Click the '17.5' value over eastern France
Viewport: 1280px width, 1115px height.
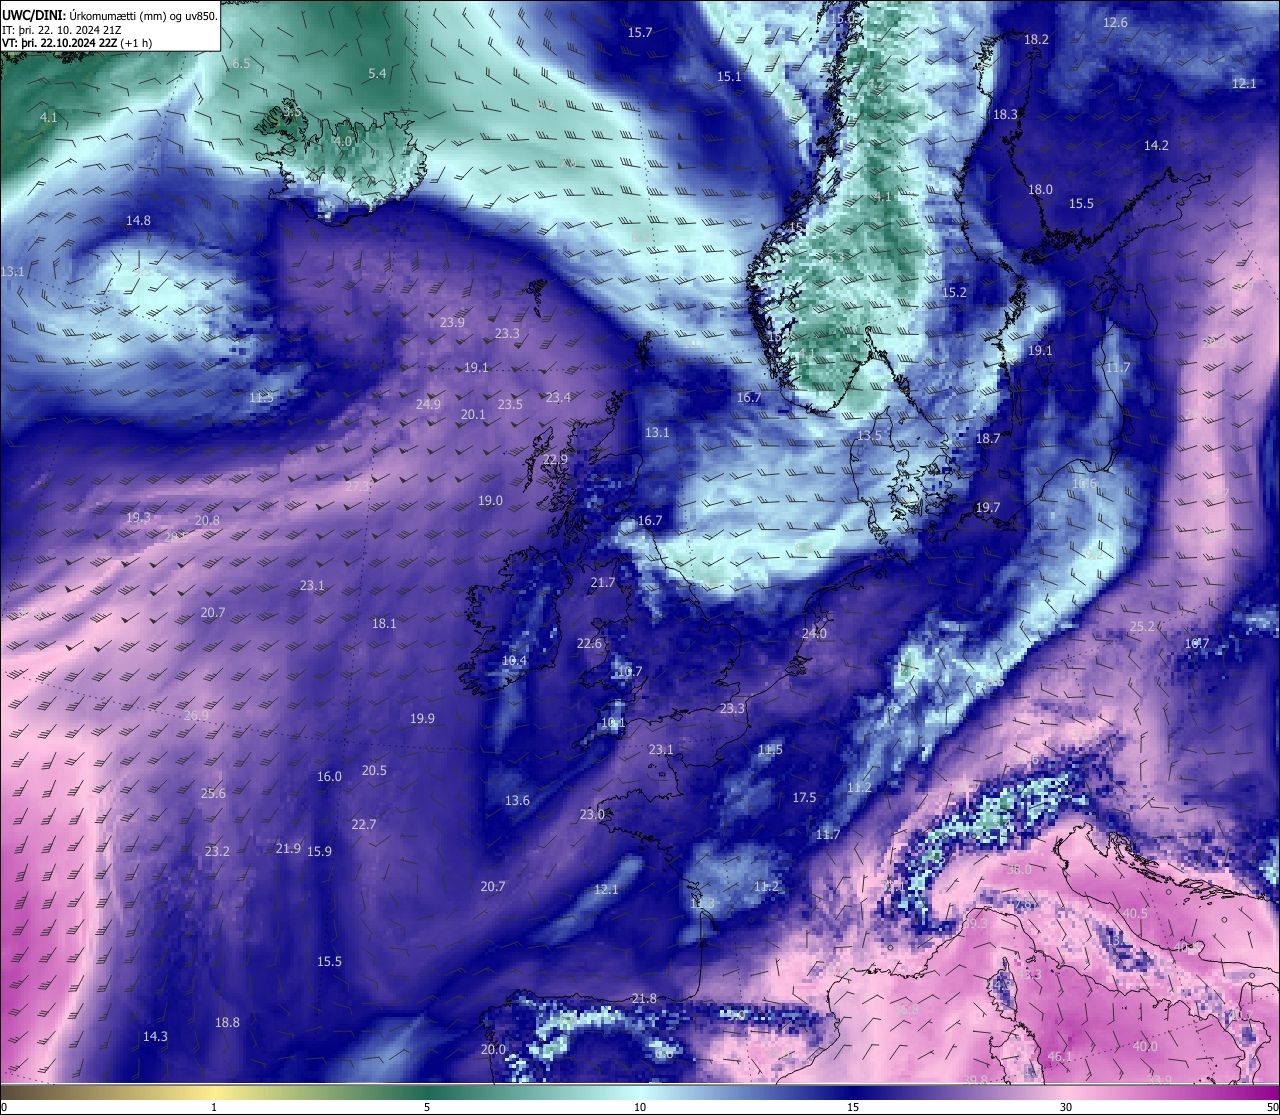pyautogui.click(x=804, y=797)
